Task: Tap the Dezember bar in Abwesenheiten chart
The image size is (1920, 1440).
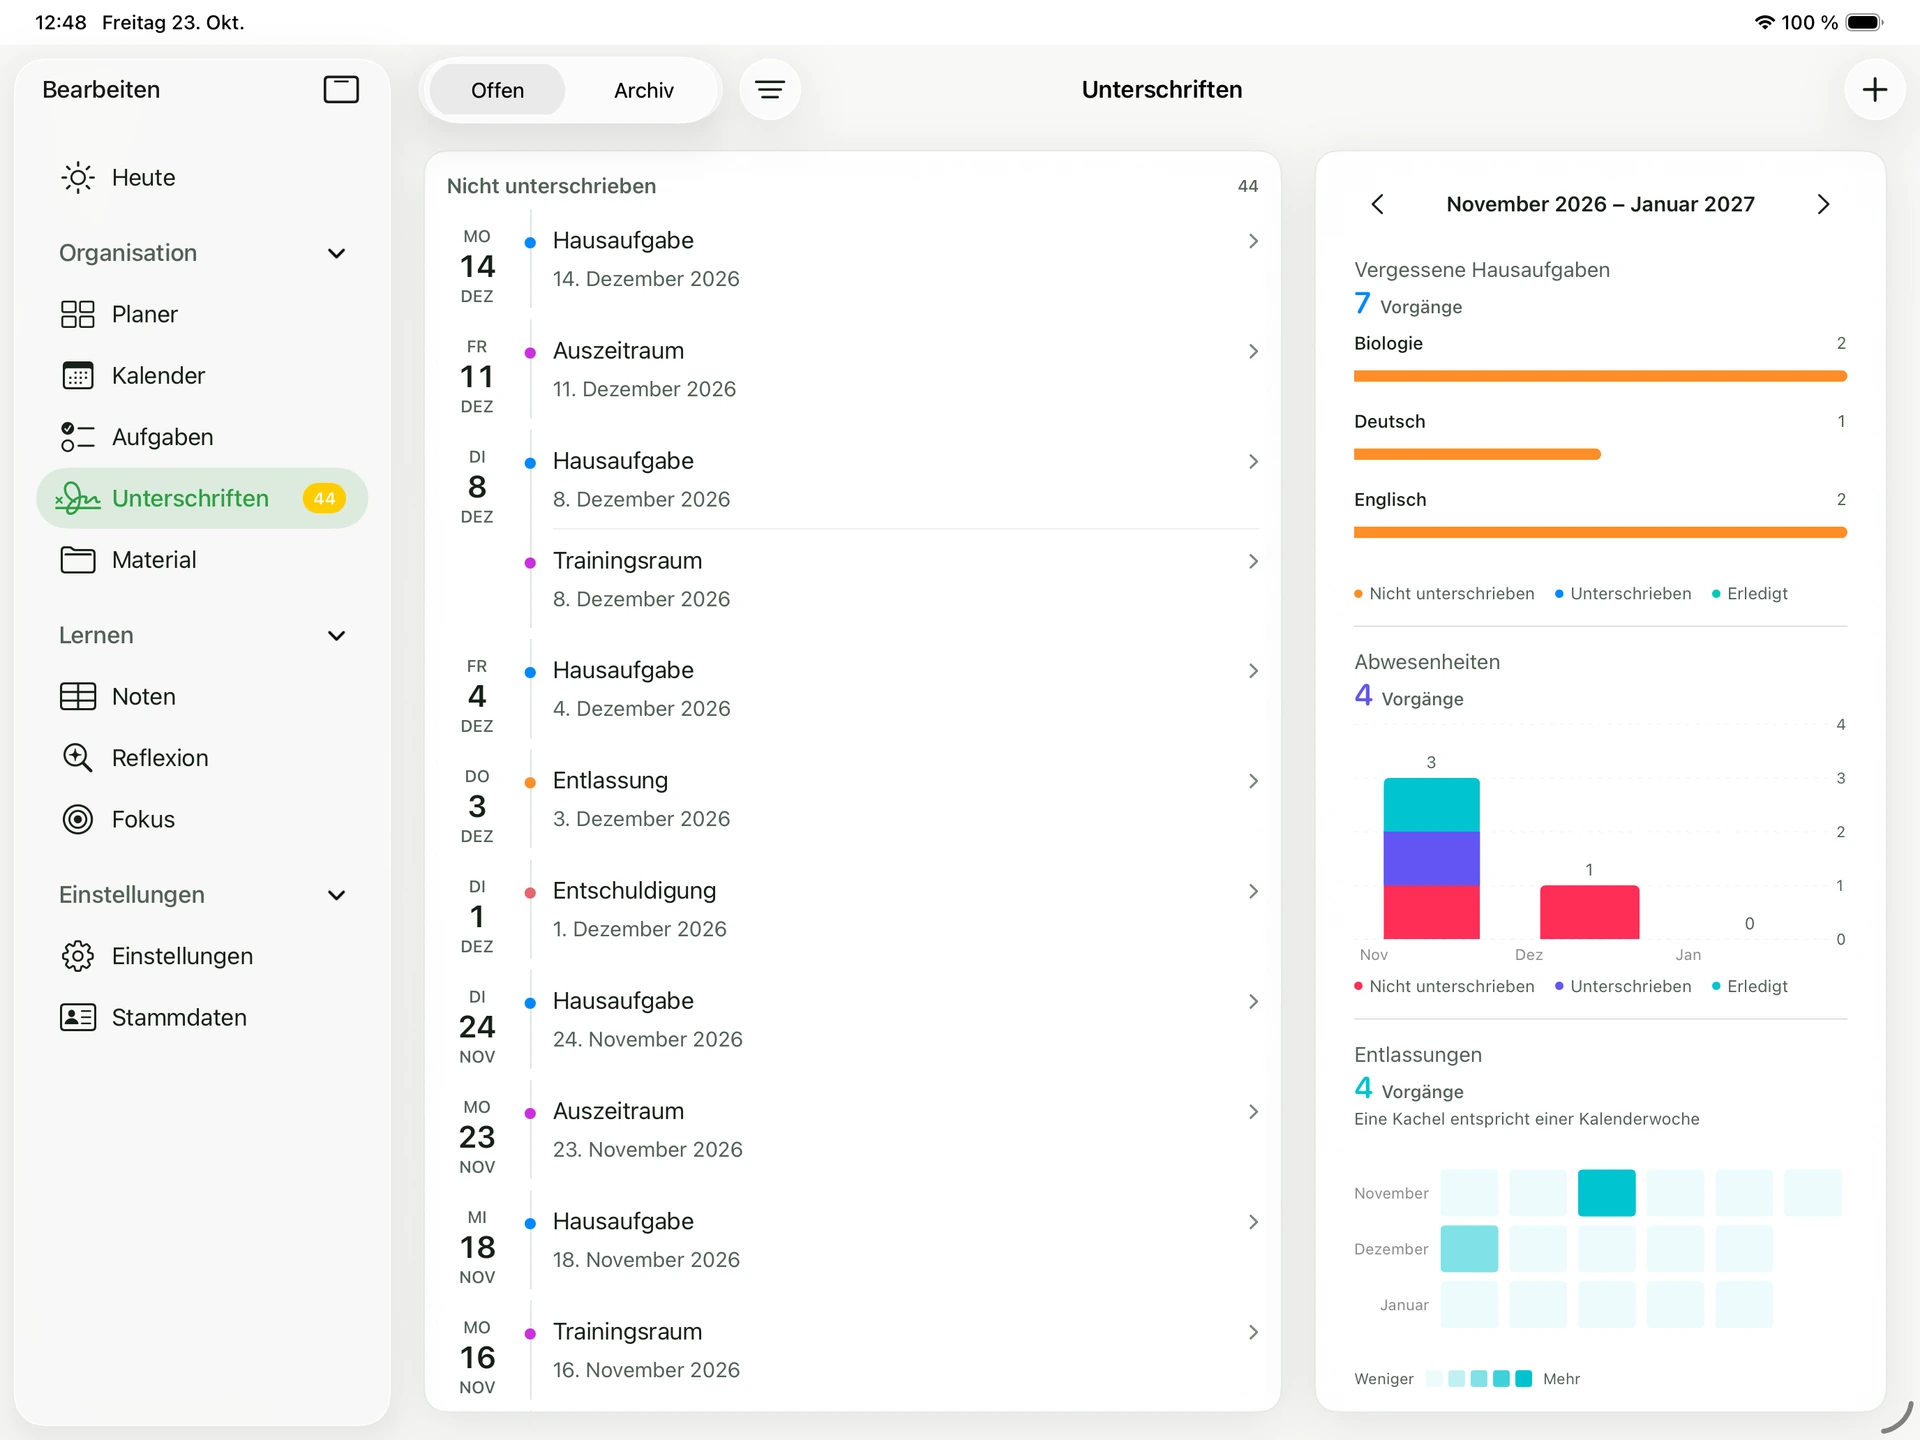Action: [x=1589, y=912]
